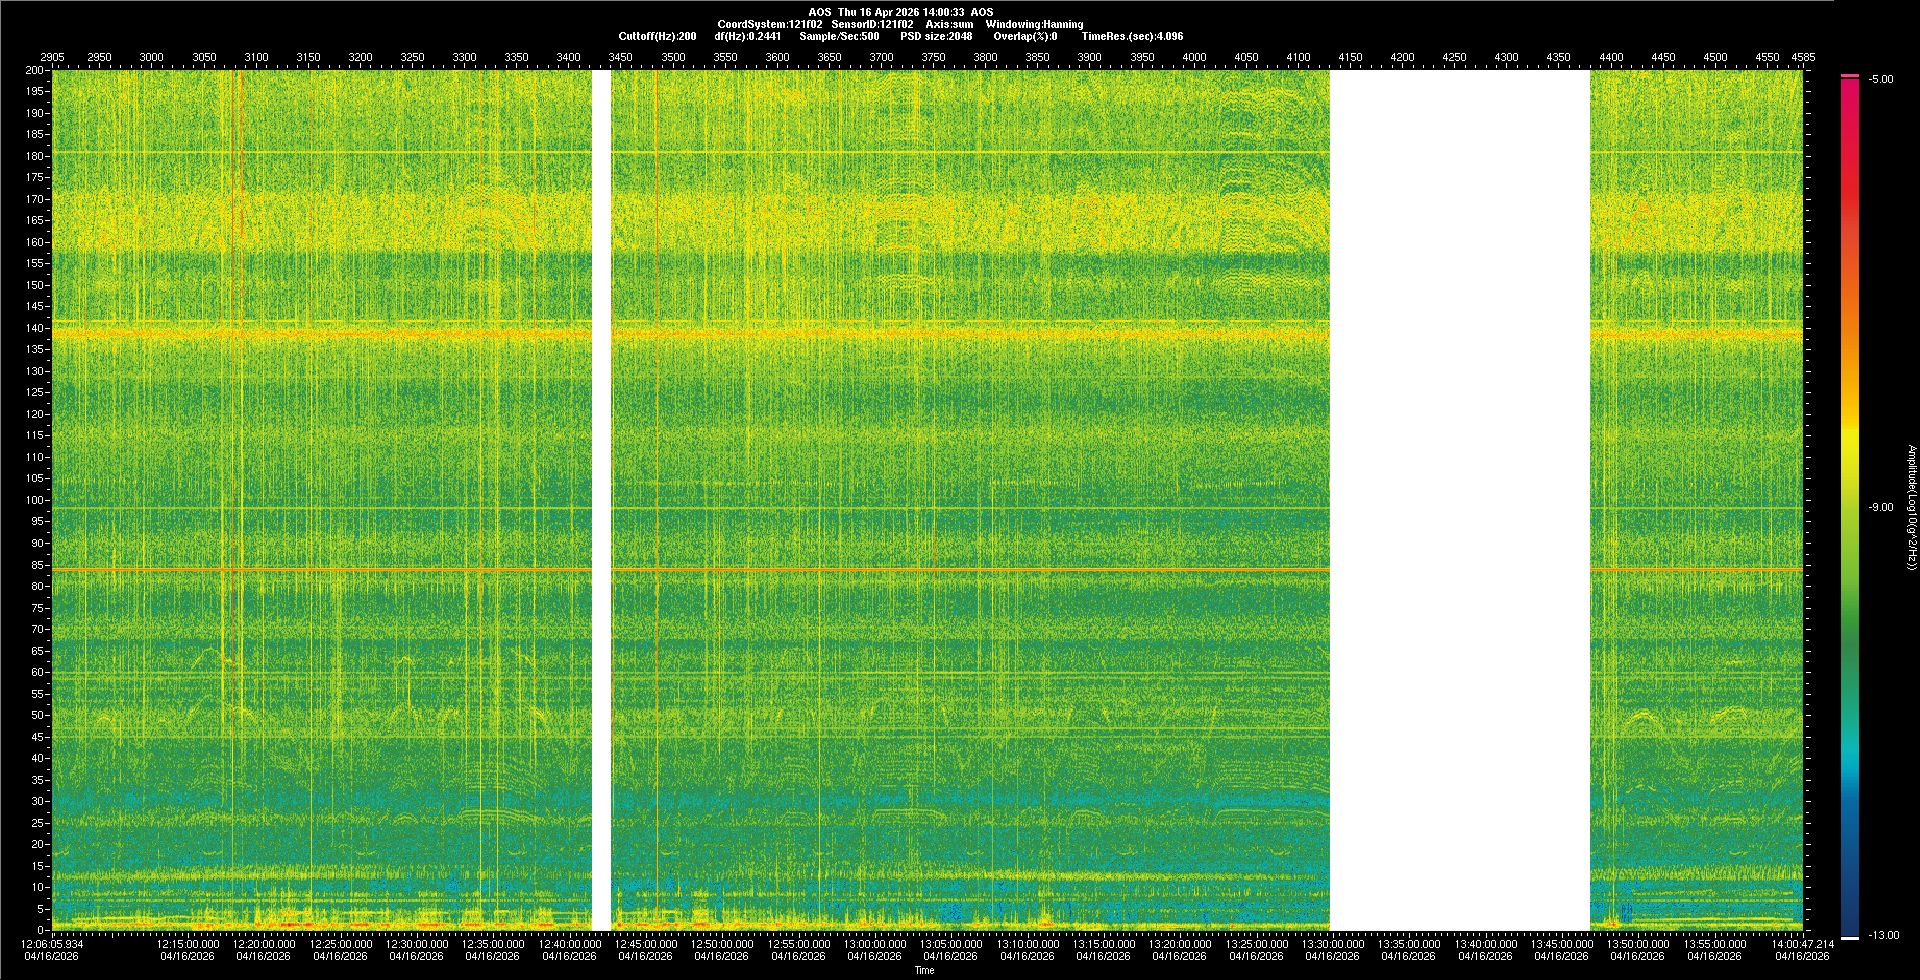Click the SensorID:121f02 header text
Image resolution: width=1920 pixels, height=980 pixels.
(x=872, y=24)
